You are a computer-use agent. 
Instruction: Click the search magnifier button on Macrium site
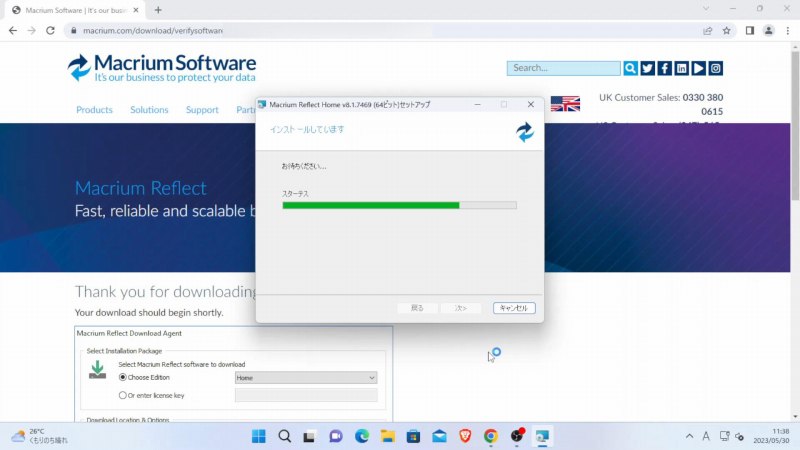(x=630, y=68)
